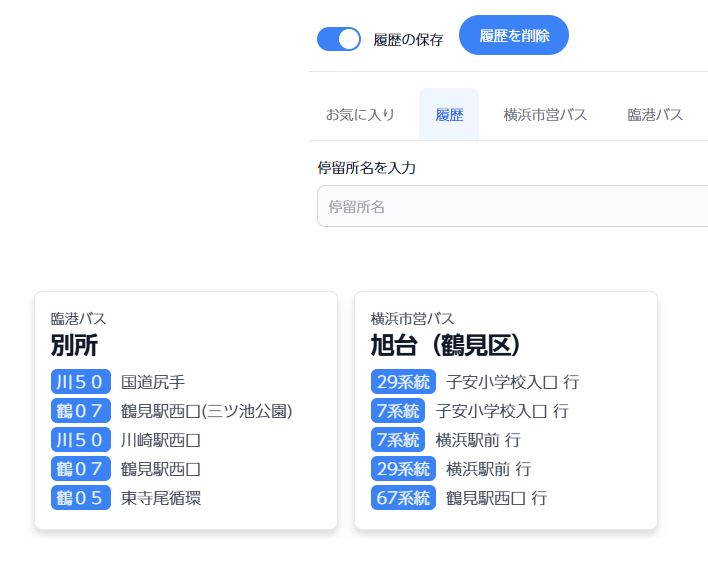Select 鶴07 route to 鶴見駅西口(三ツ池公園)

pyautogui.click(x=172, y=411)
